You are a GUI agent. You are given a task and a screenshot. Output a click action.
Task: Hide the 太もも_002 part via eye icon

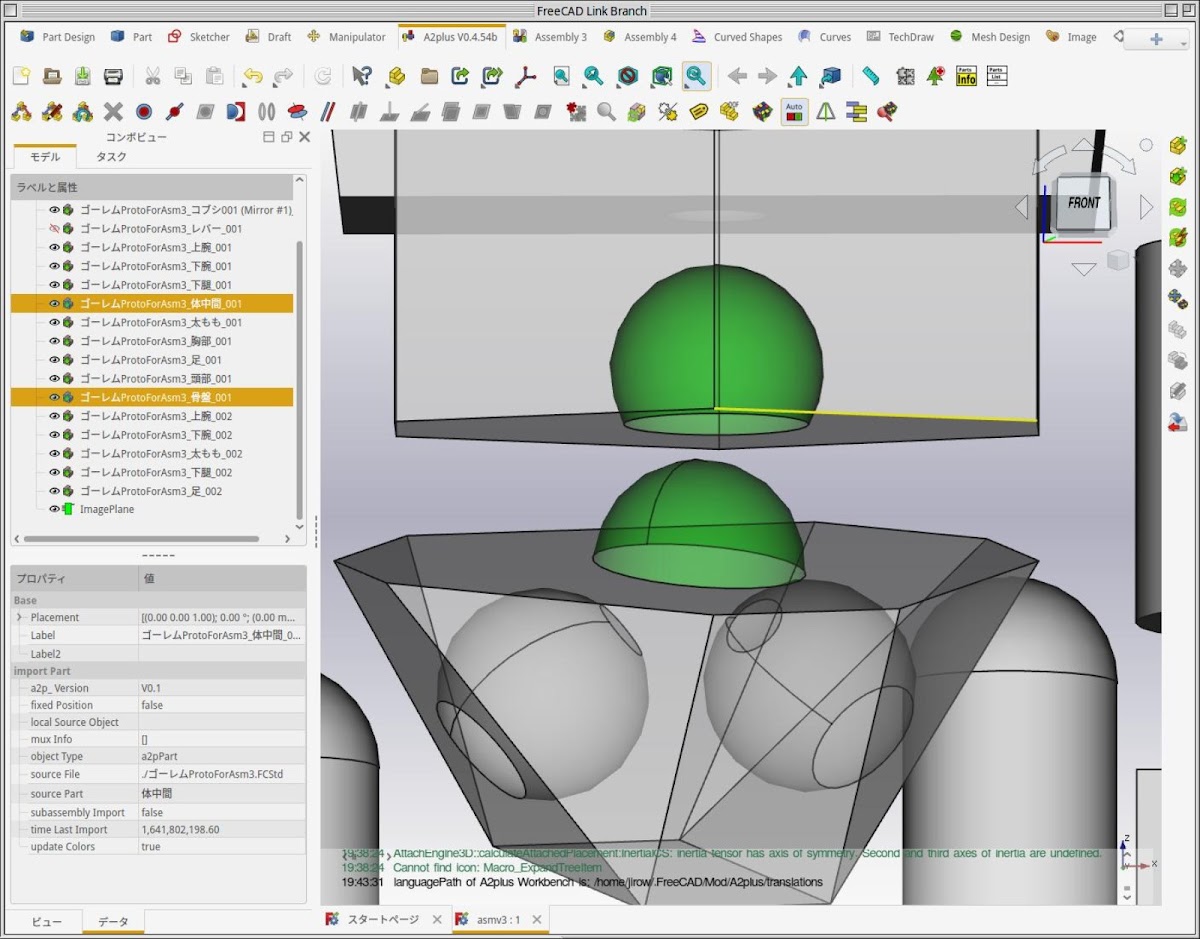[x=55, y=454]
